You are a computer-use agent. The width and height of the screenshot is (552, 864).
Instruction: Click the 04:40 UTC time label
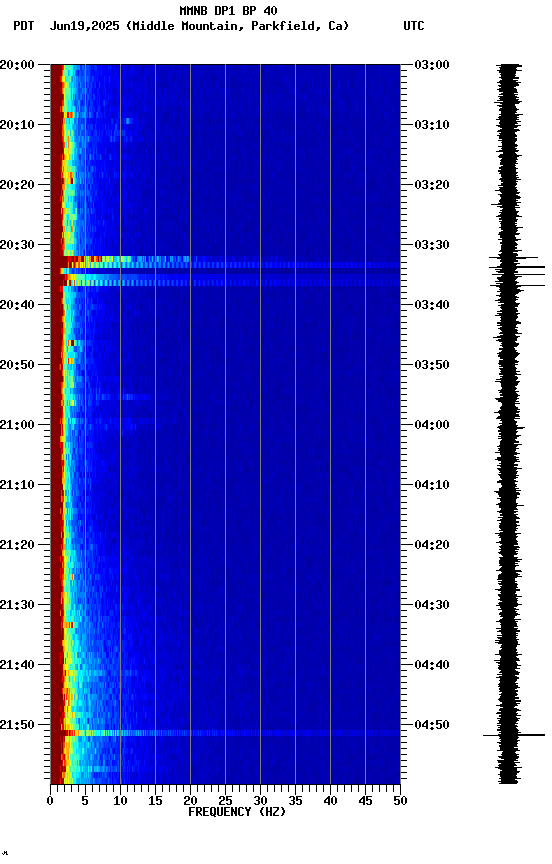click(432, 665)
